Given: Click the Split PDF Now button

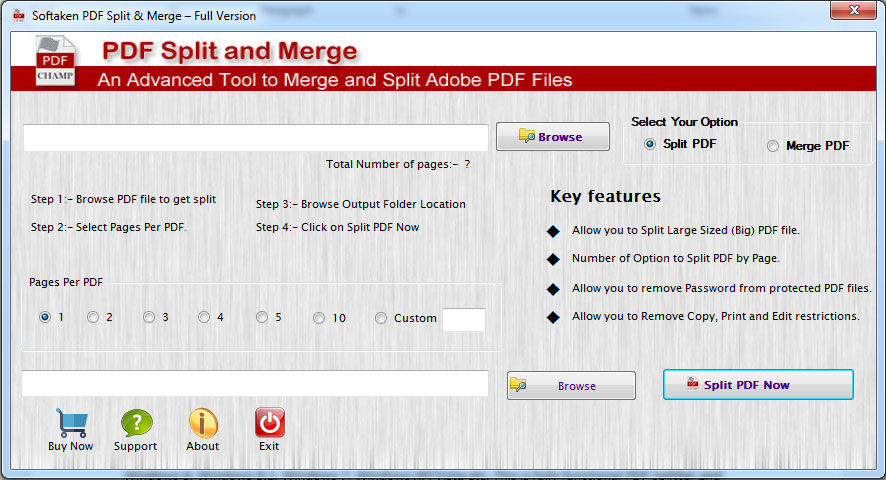Looking at the screenshot, I should pos(757,385).
